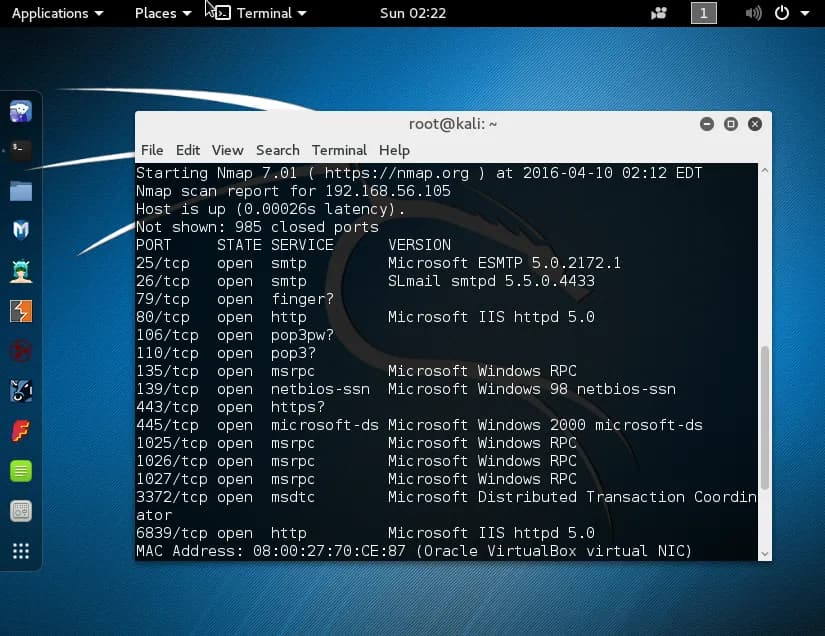Open Burp Suite from the dock
The width and height of the screenshot is (825, 636).
point(22,310)
